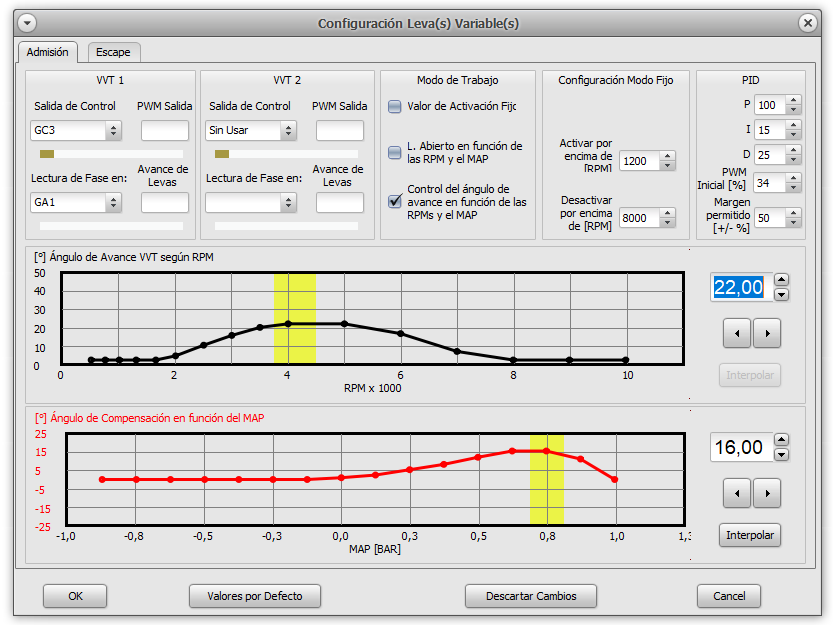833x625 pixels.
Task: Switch to the Escape tab
Action: coord(113,52)
